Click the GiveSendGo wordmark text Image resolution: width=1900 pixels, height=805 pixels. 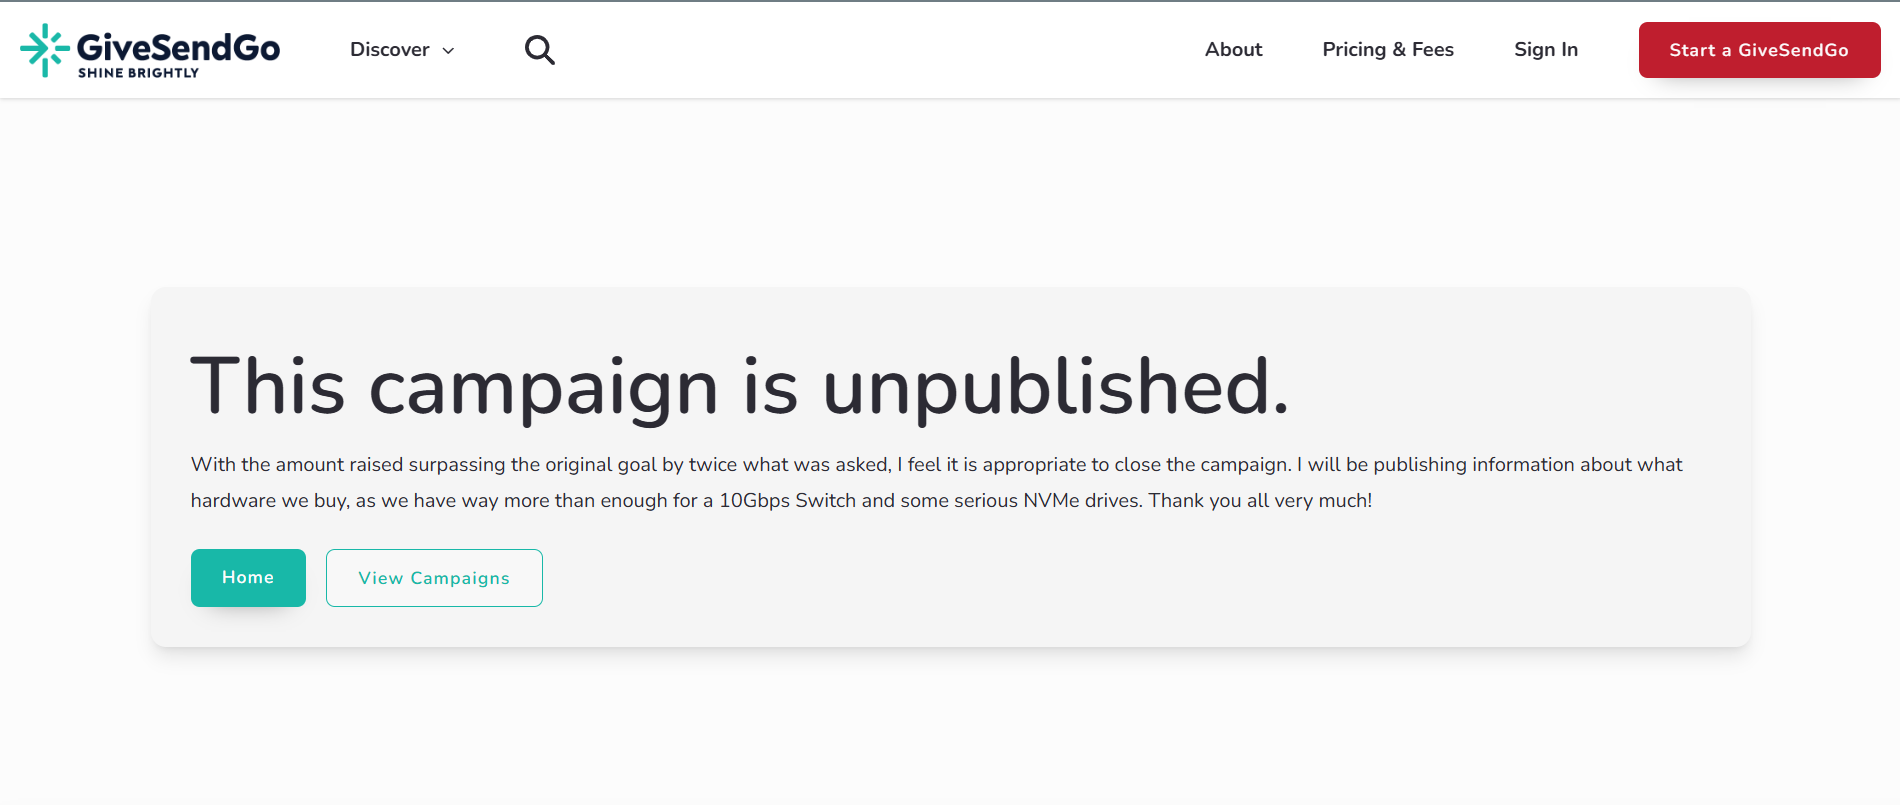(x=179, y=46)
